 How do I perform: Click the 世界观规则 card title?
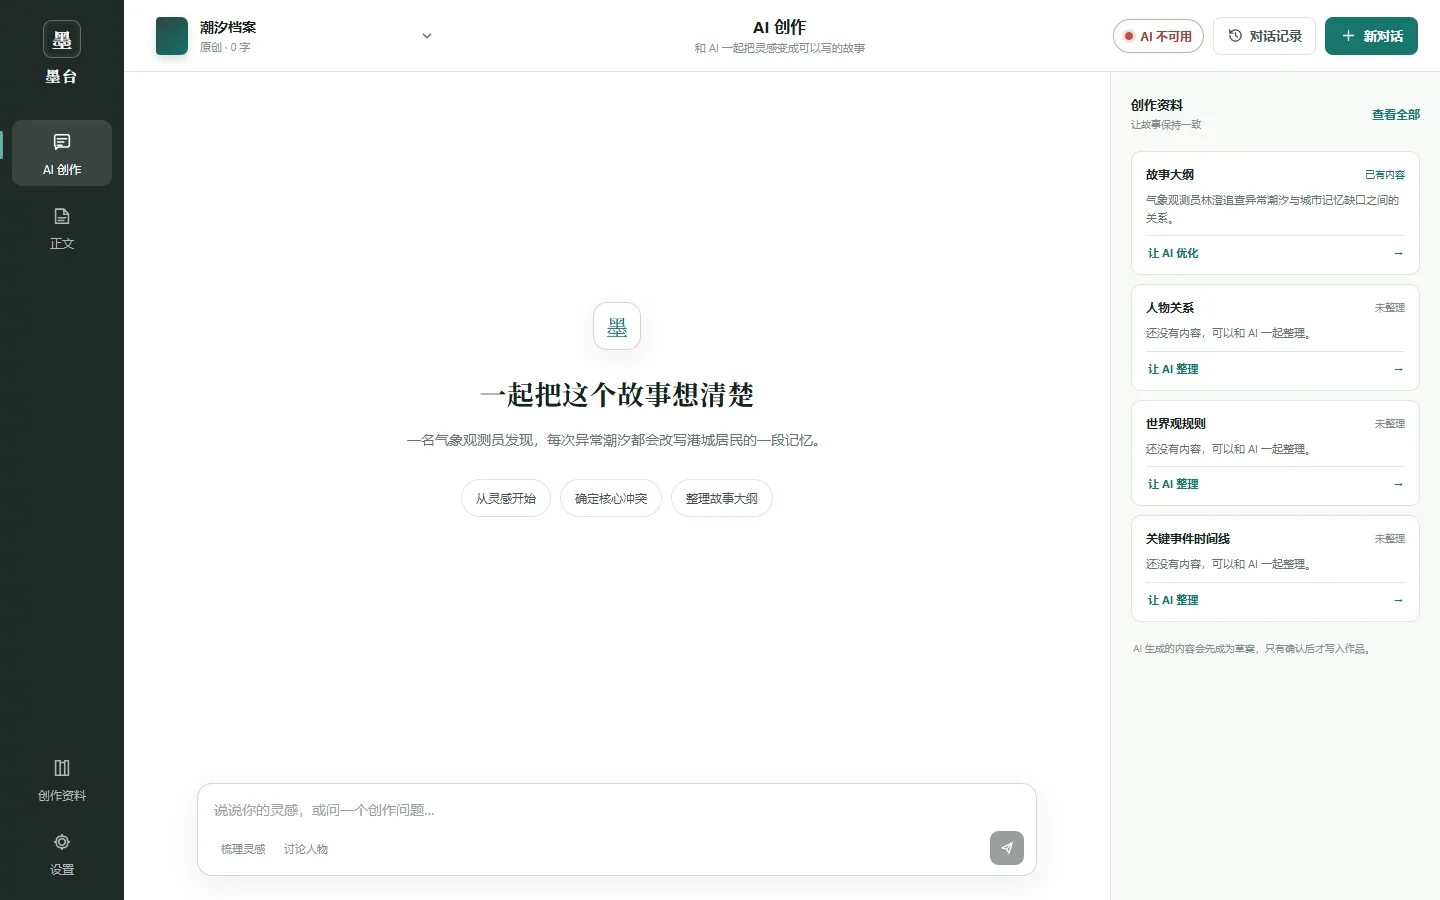[1176, 424]
